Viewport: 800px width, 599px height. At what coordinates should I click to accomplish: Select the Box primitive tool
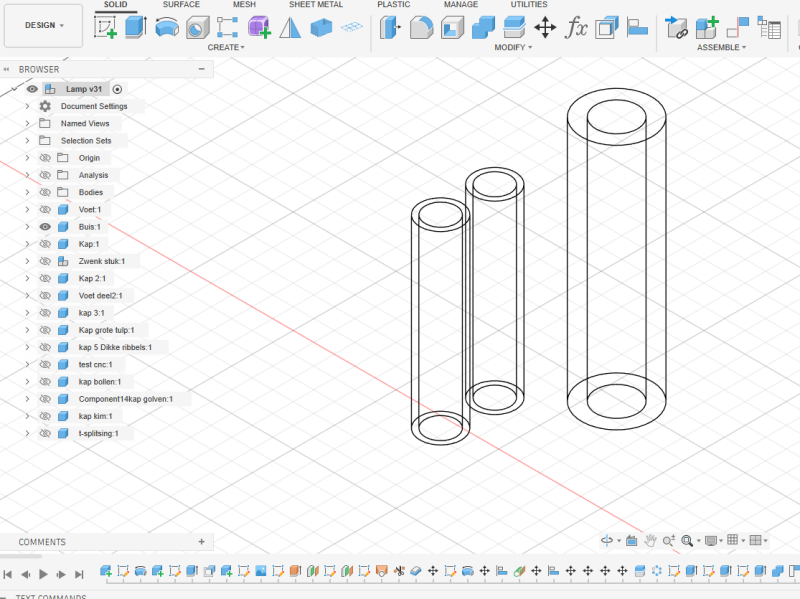[x=321, y=28]
